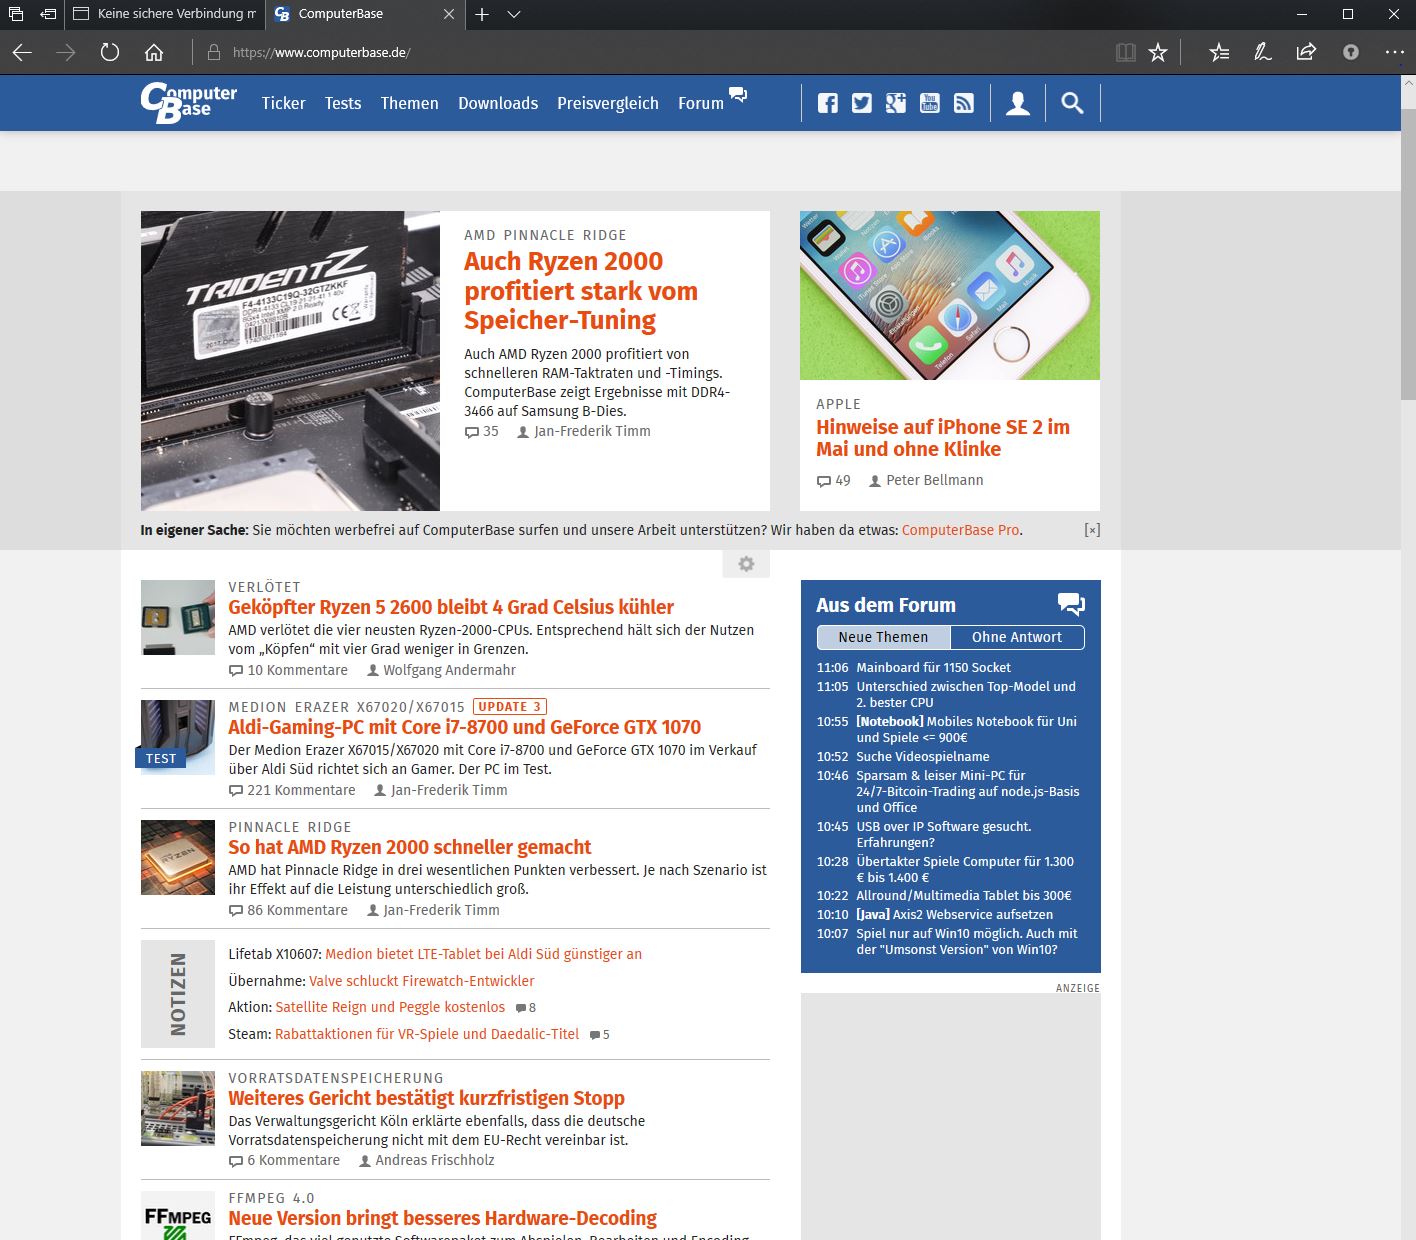Click the ComputerBase logo

(x=188, y=103)
